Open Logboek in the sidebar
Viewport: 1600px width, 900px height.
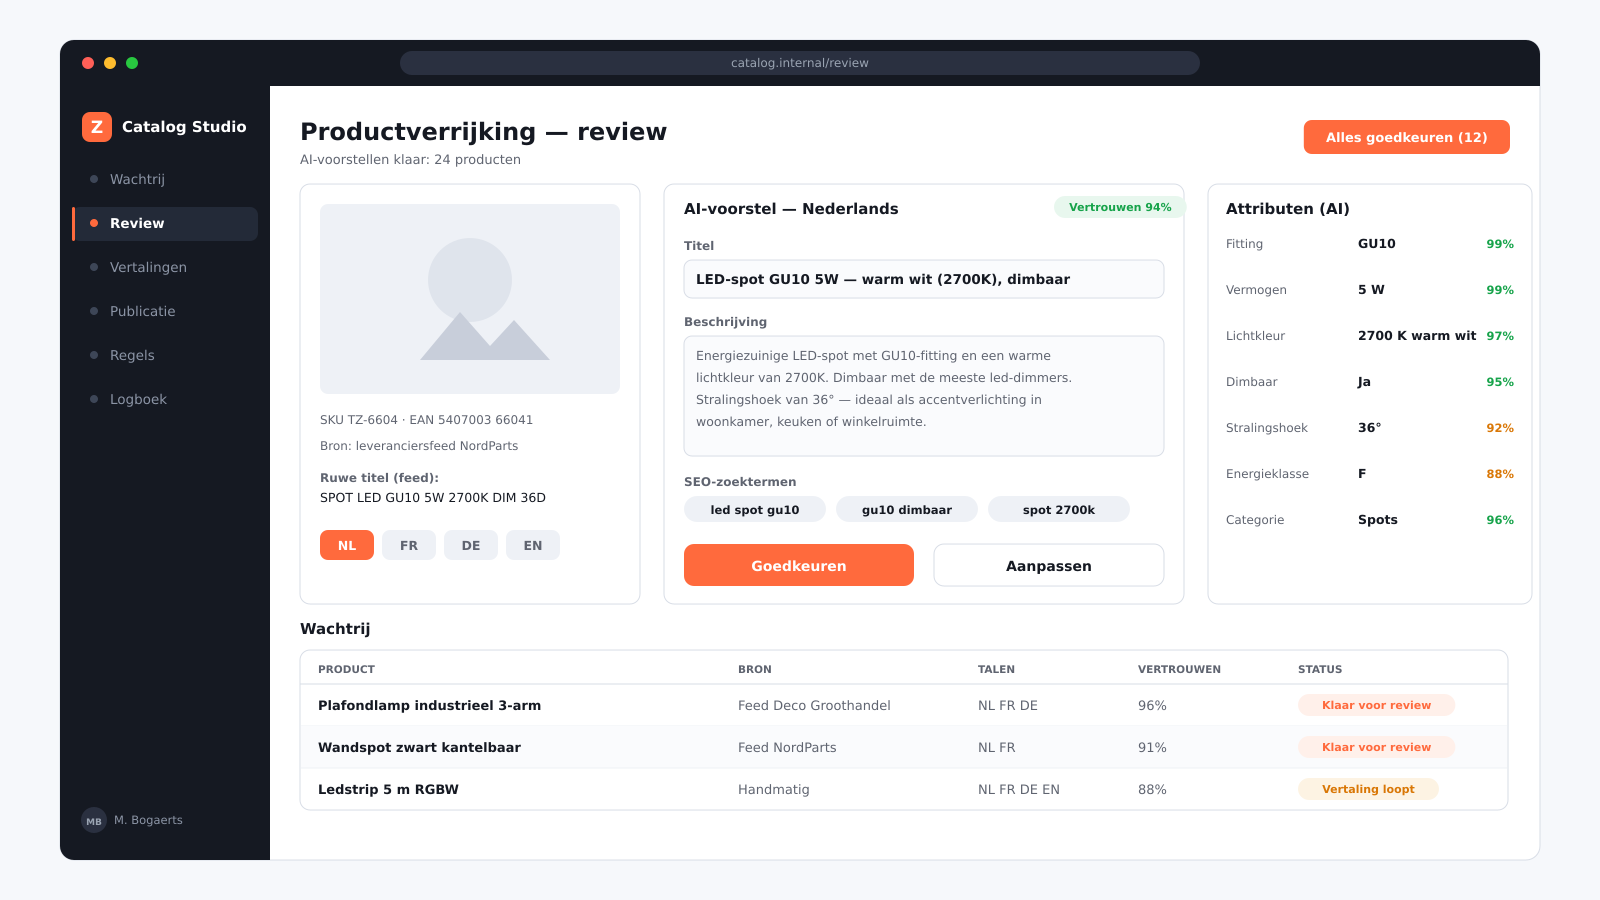point(165,399)
